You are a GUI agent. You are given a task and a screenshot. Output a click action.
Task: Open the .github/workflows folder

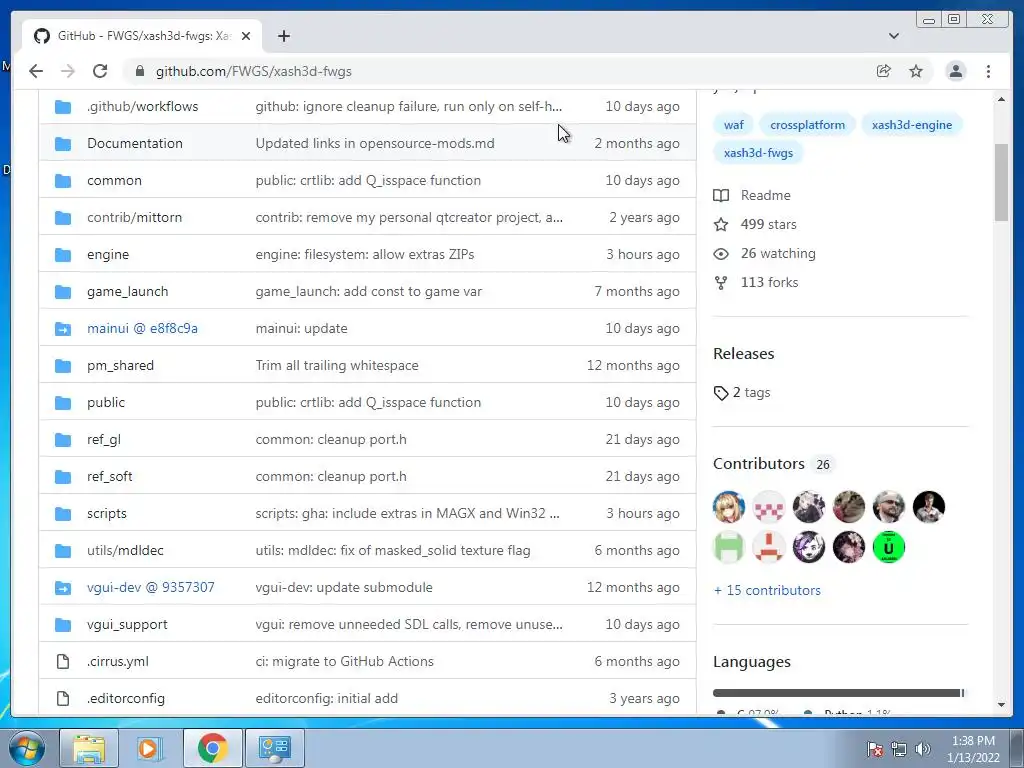(142, 106)
